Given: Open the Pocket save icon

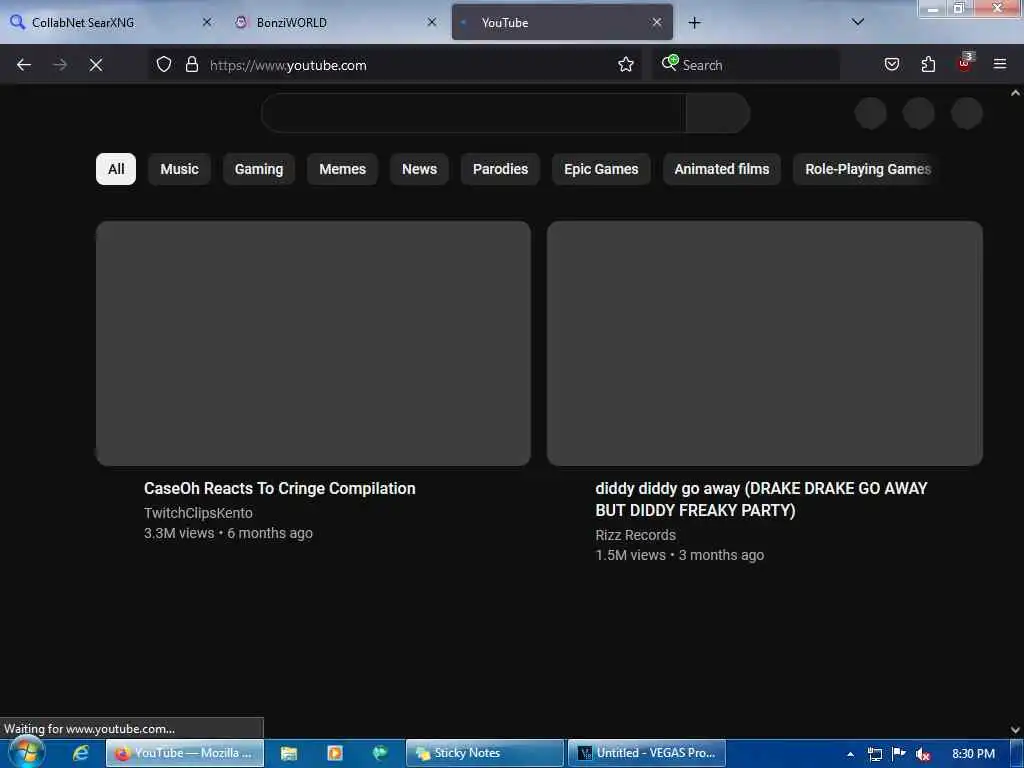Looking at the screenshot, I should [891, 64].
